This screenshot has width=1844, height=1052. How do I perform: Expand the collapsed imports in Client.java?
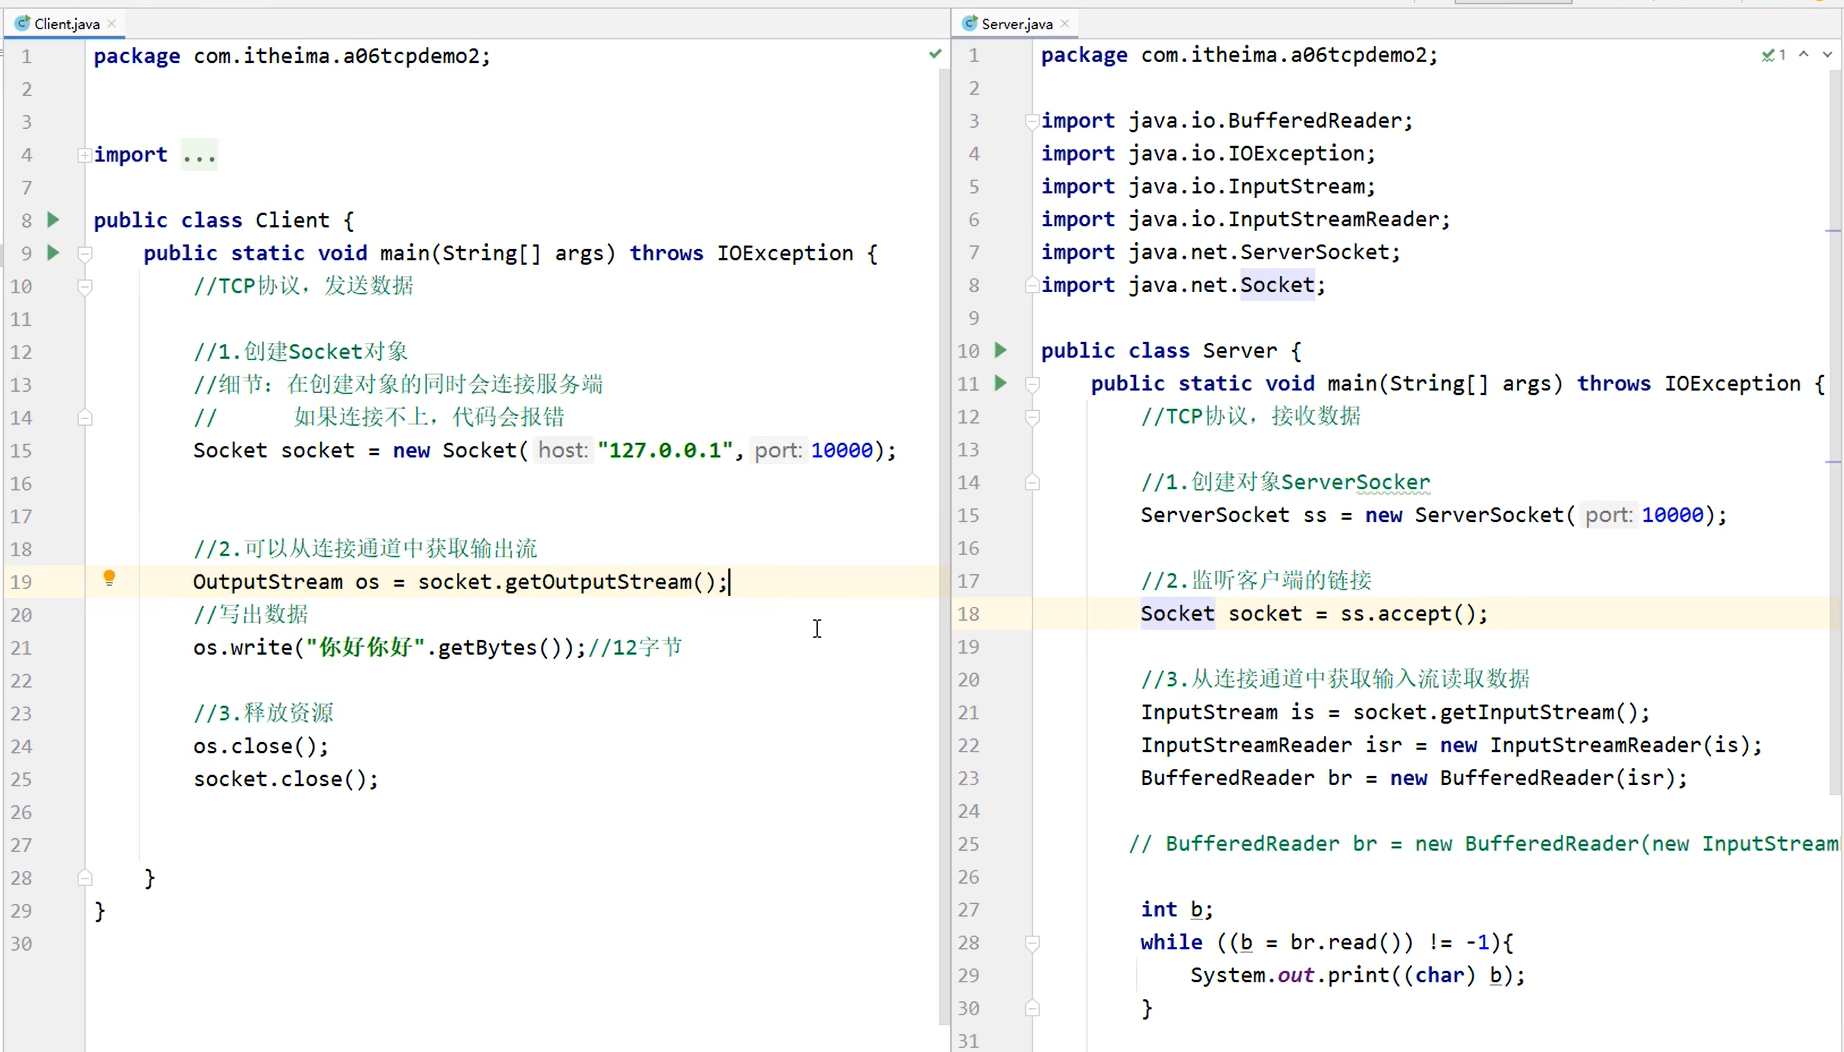click(x=85, y=155)
